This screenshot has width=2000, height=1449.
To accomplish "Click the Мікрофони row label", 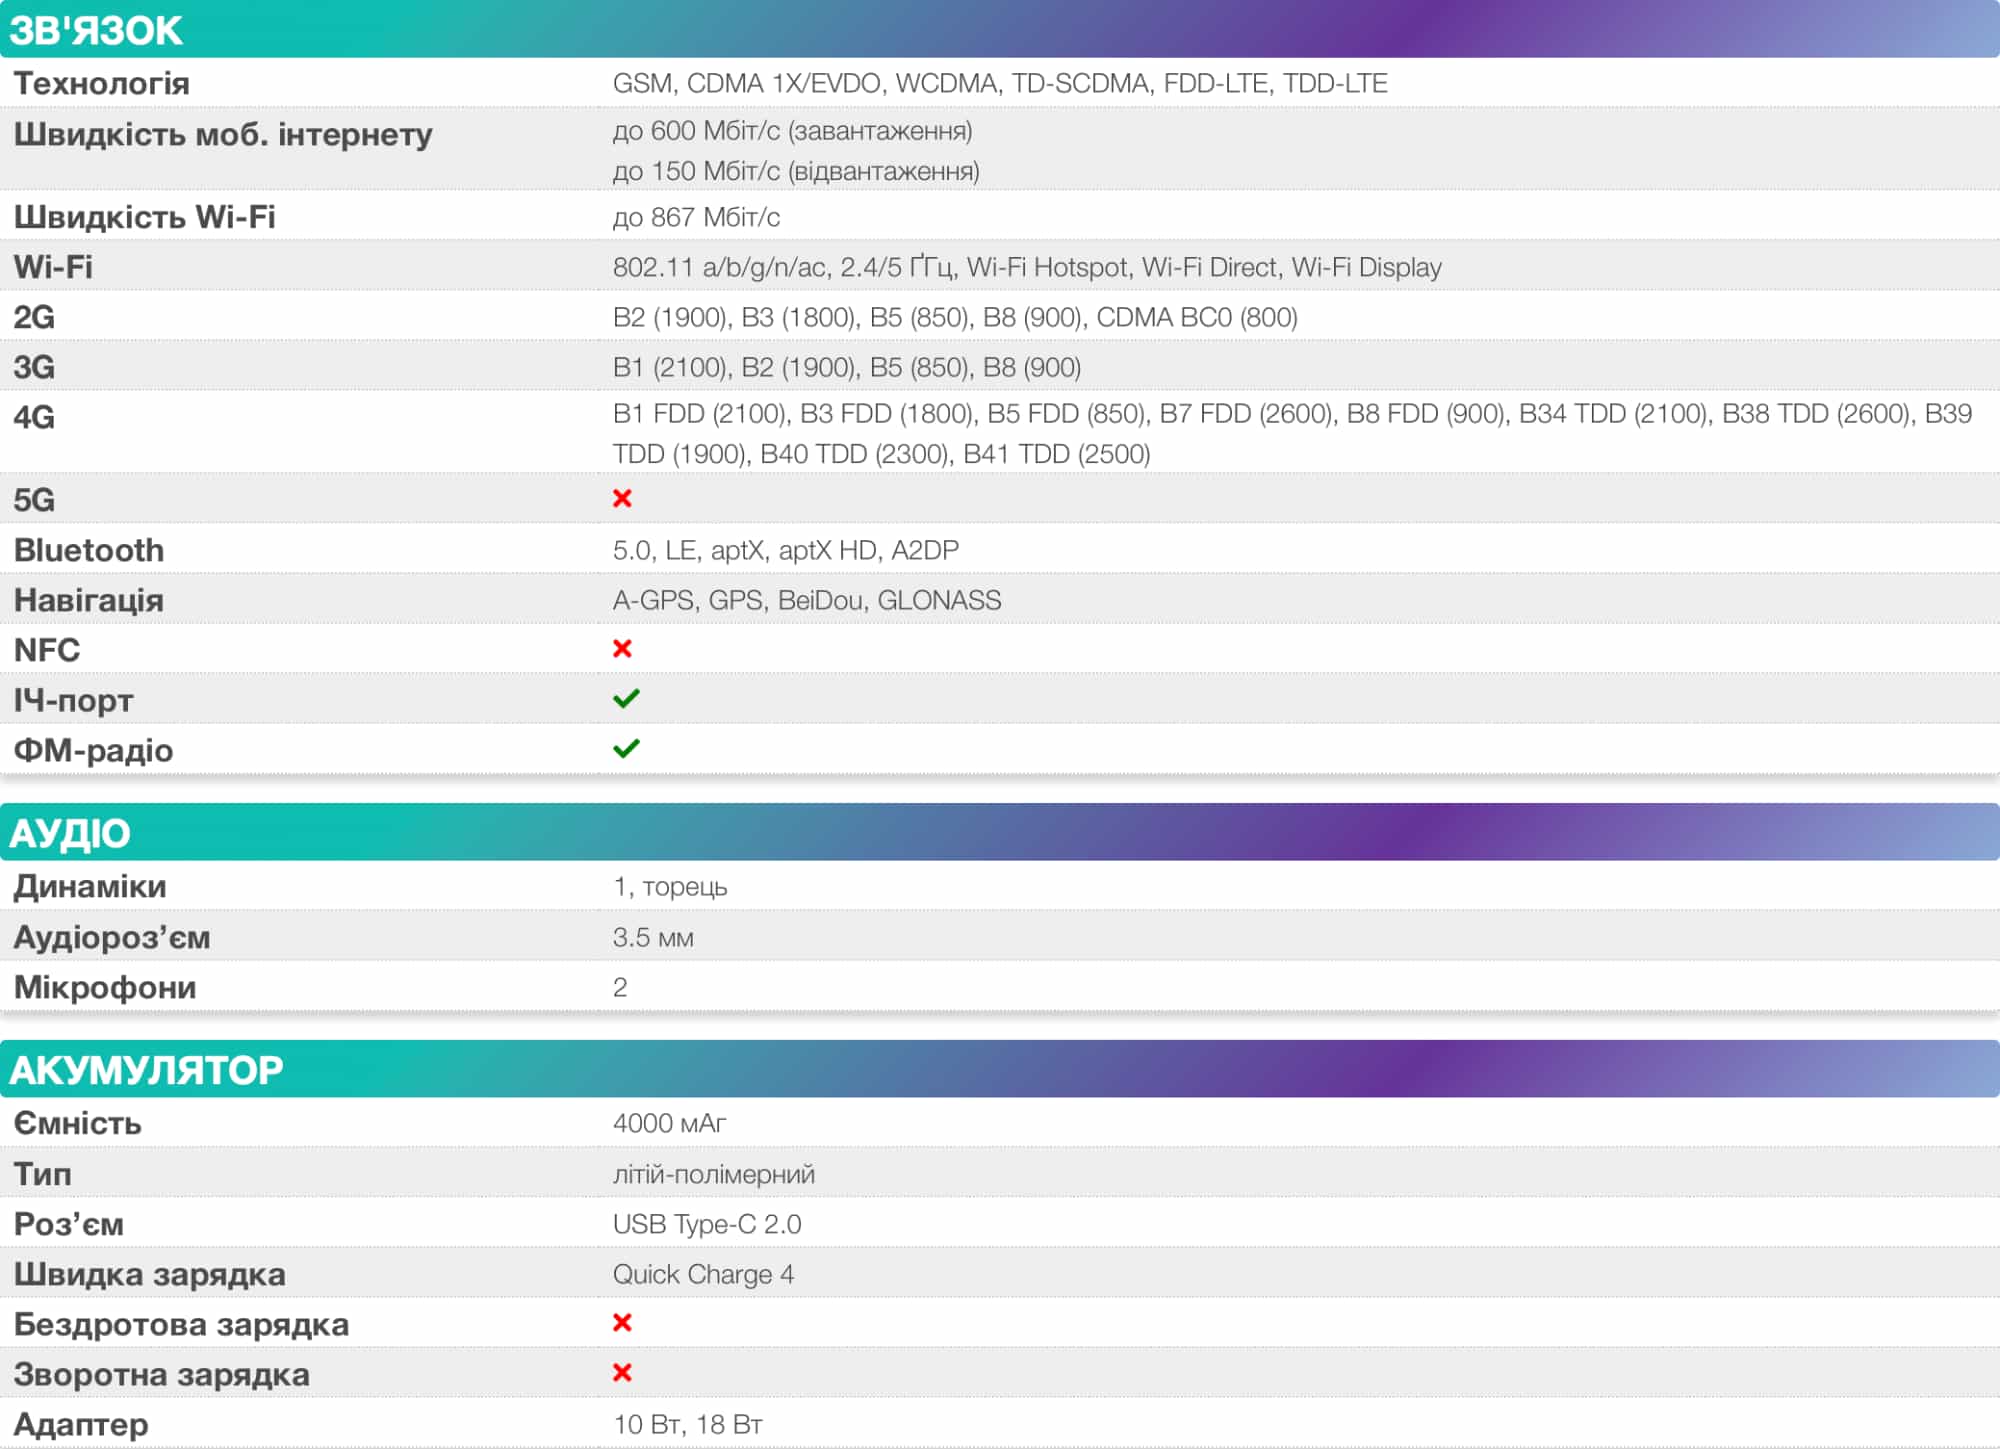I will (105, 987).
